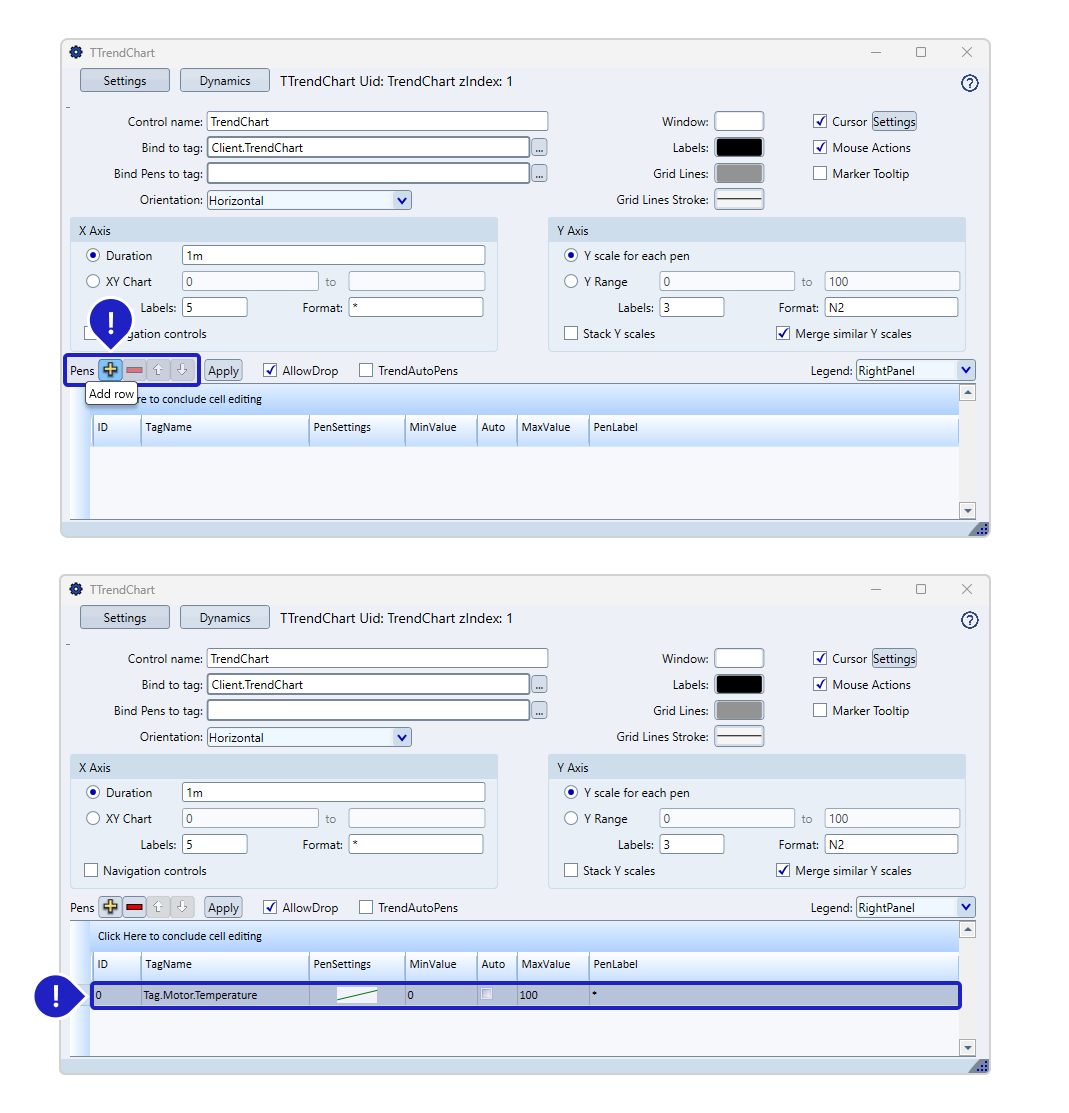Open the Settings tab in the lower window

[x=125, y=618]
